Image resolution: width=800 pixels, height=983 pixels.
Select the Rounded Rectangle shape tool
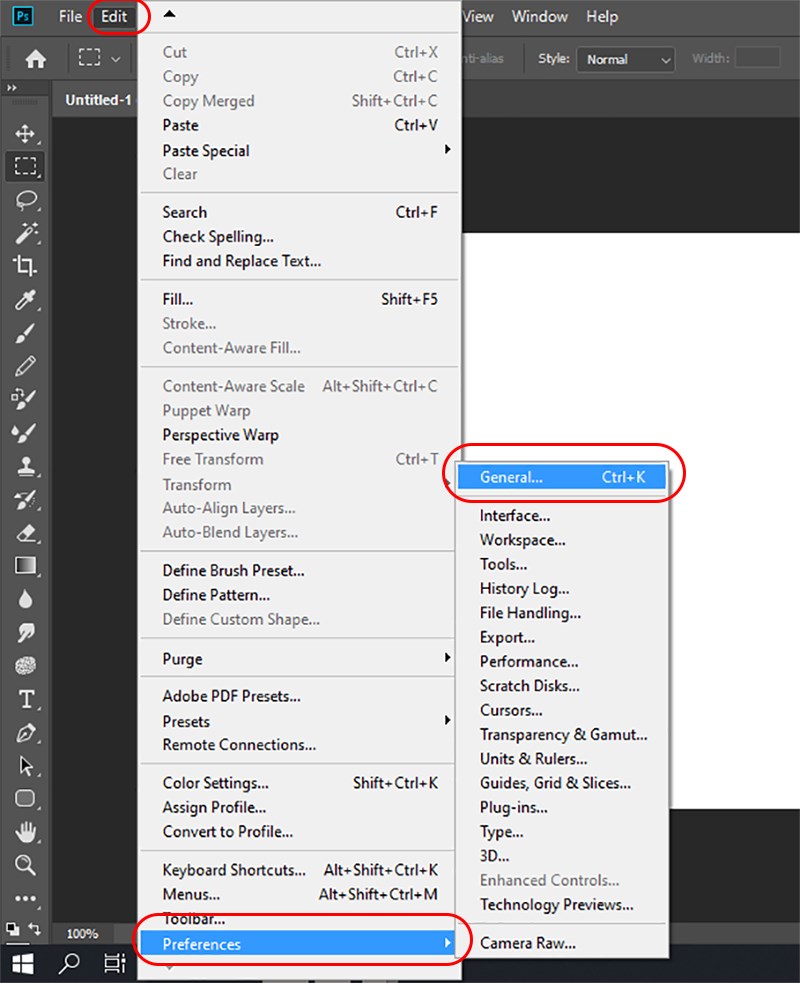25,799
